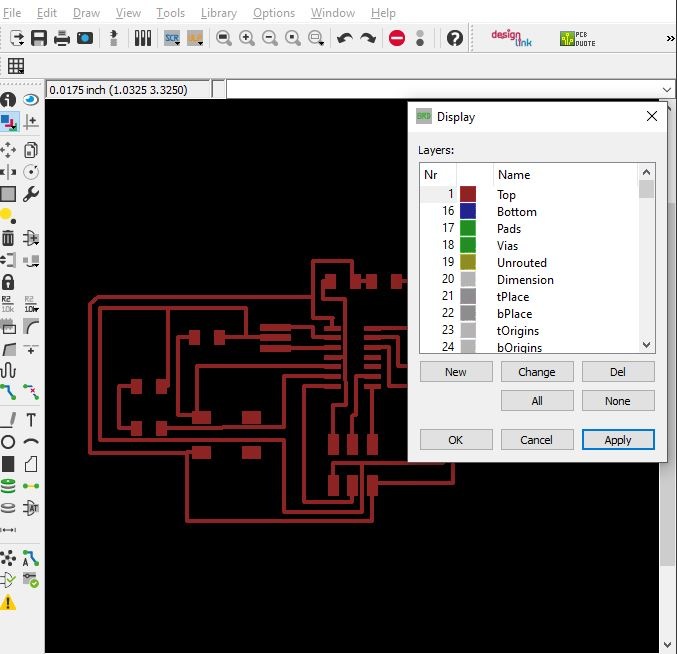The height and width of the screenshot is (654, 677).
Task: Click the Zoom to fit icon
Action: (224, 38)
